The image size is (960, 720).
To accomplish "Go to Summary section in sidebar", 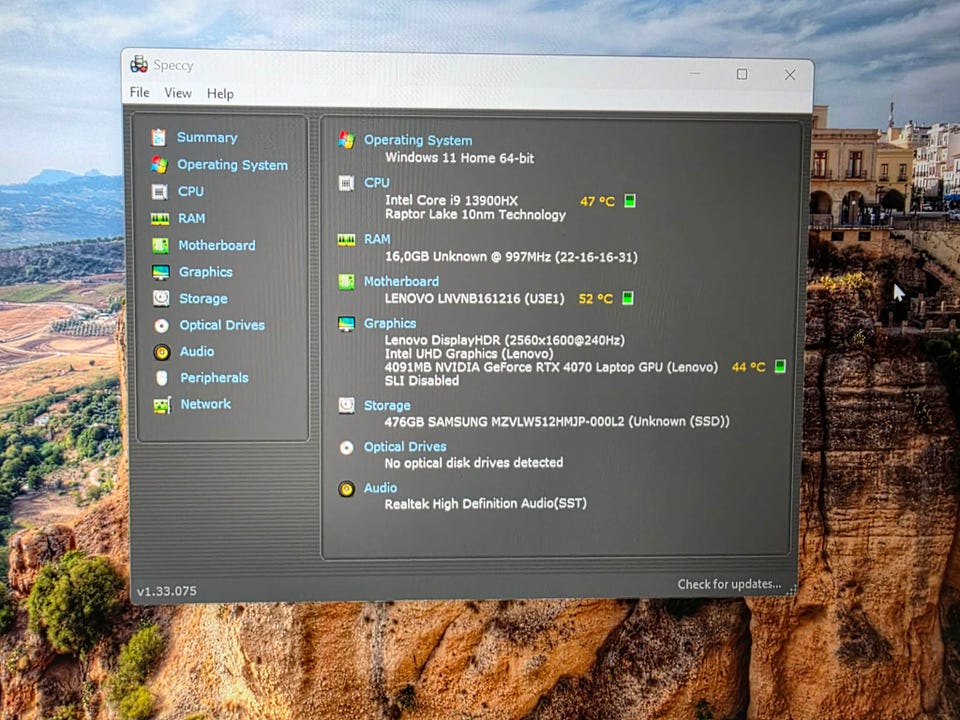I will [x=207, y=137].
